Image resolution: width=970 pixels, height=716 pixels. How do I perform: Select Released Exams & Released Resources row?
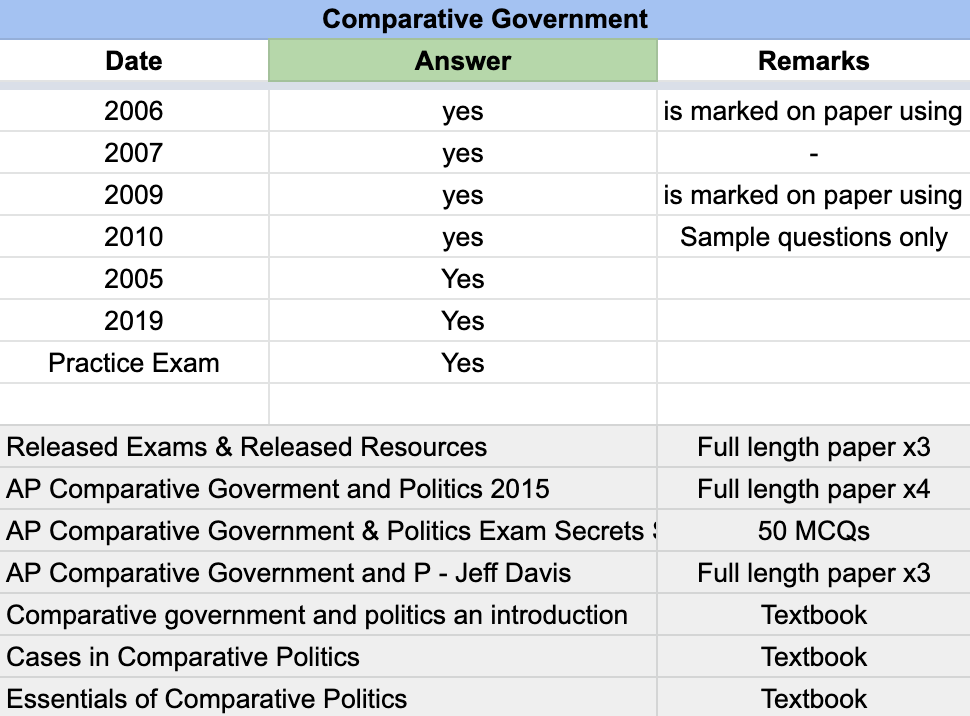pyautogui.click(x=247, y=447)
